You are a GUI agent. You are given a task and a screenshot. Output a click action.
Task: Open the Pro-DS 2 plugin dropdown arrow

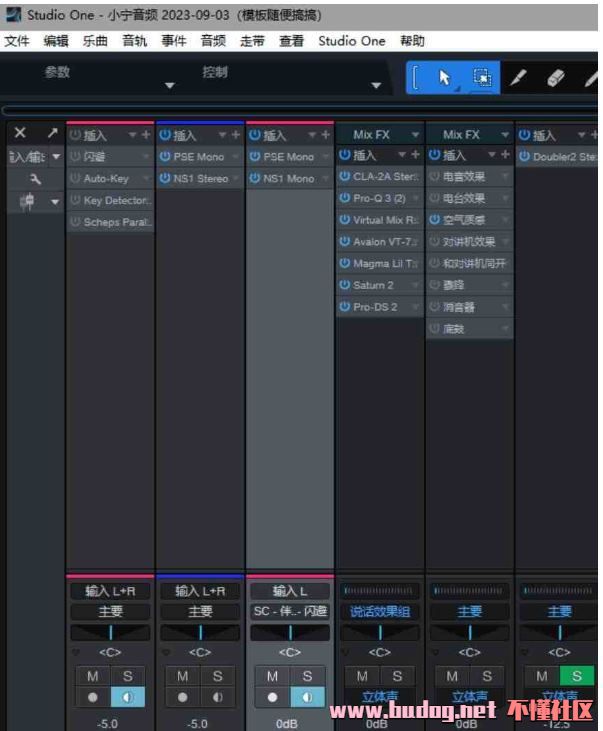tap(415, 306)
